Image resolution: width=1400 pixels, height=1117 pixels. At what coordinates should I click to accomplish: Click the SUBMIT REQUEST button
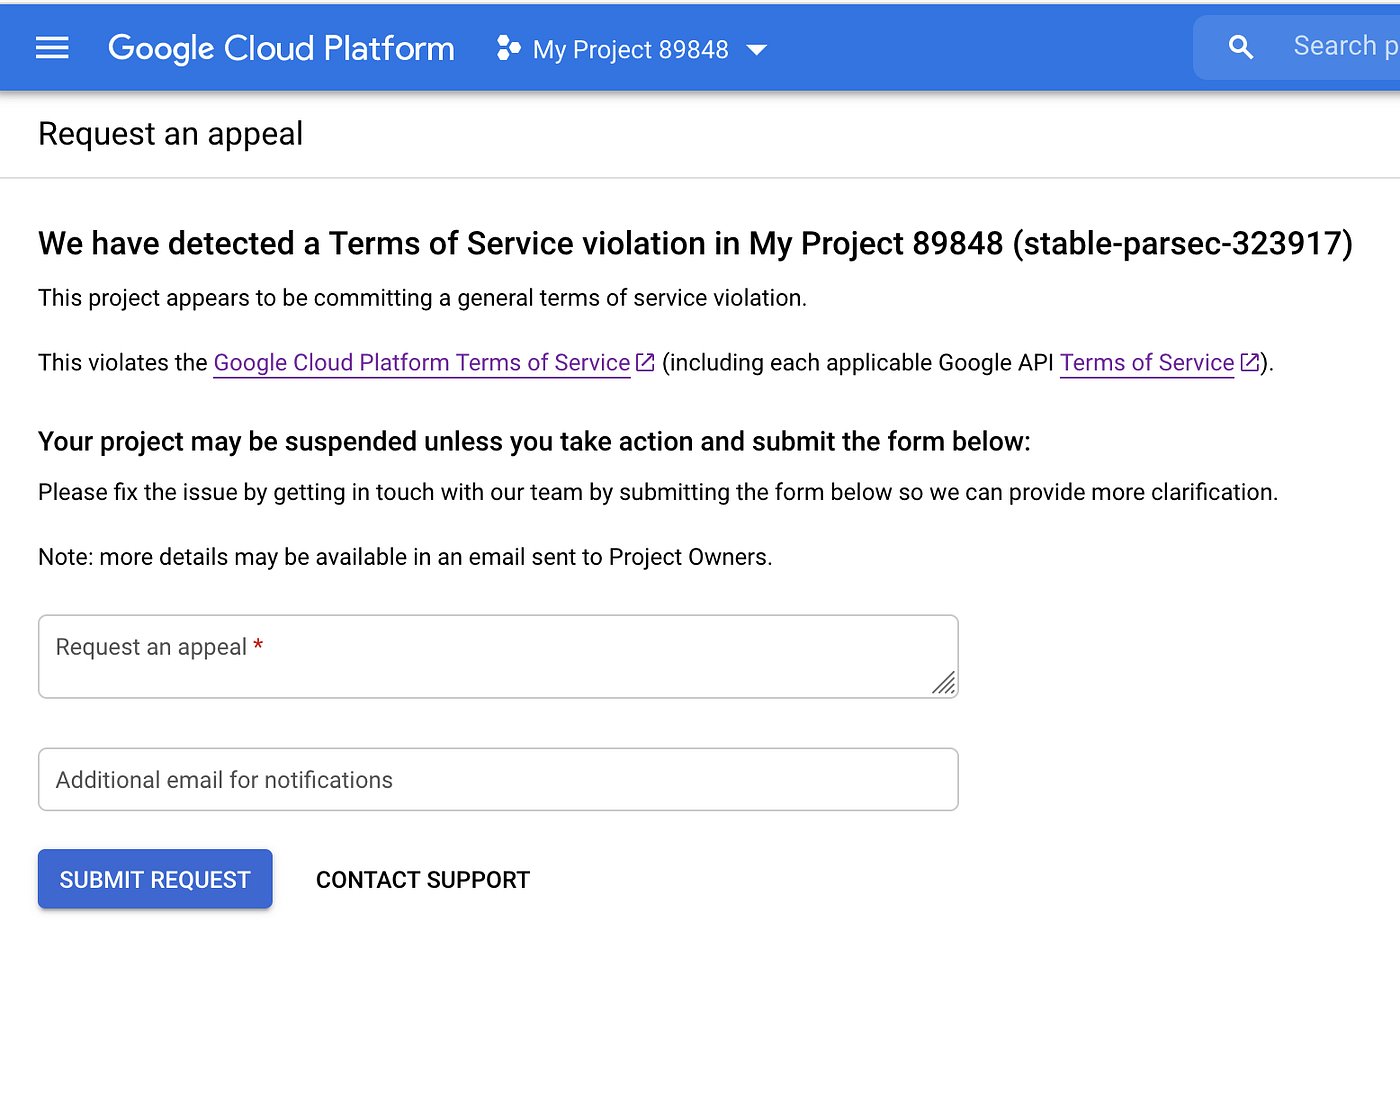155,879
